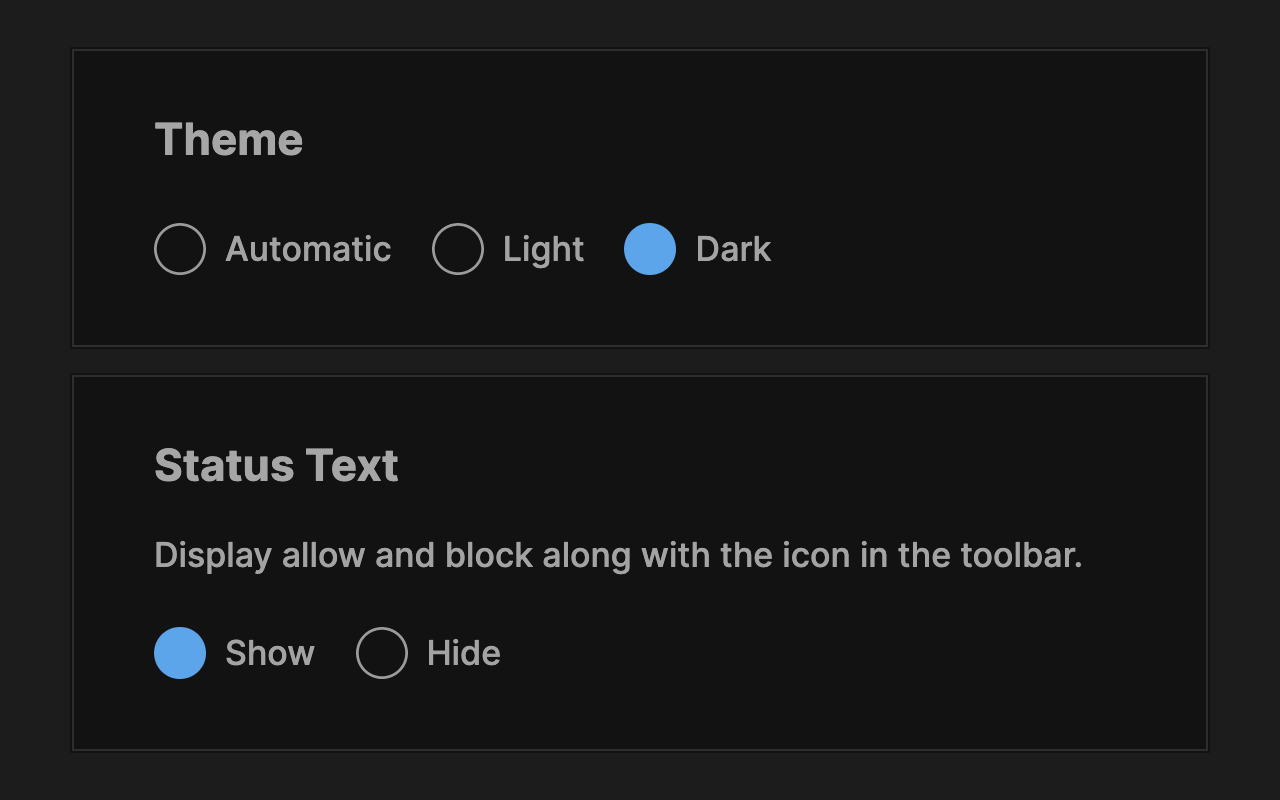Viewport: 1280px width, 800px height.
Task: Click the word 'icon' in the description
Action: (x=815, y=554)
